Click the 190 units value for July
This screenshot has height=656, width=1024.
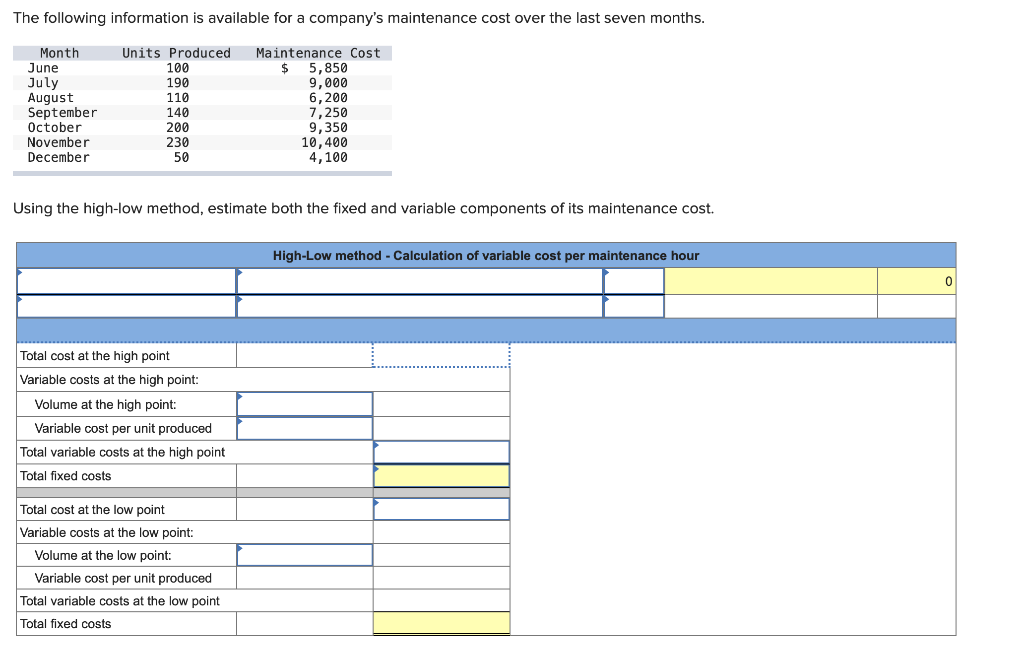tap(178, 83)
